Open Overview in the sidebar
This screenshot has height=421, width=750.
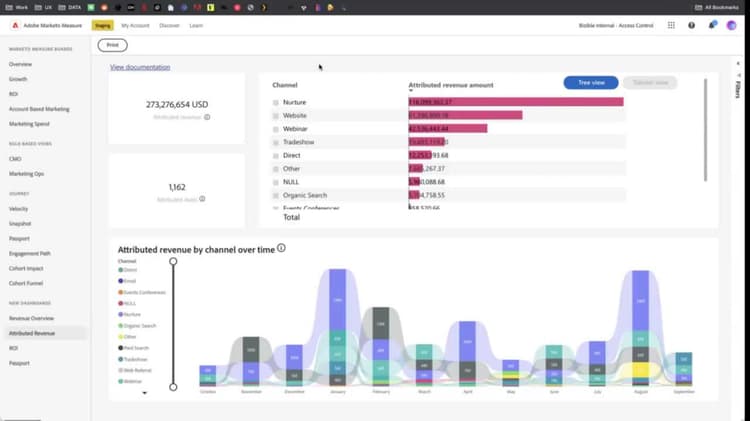pos(20,64)
